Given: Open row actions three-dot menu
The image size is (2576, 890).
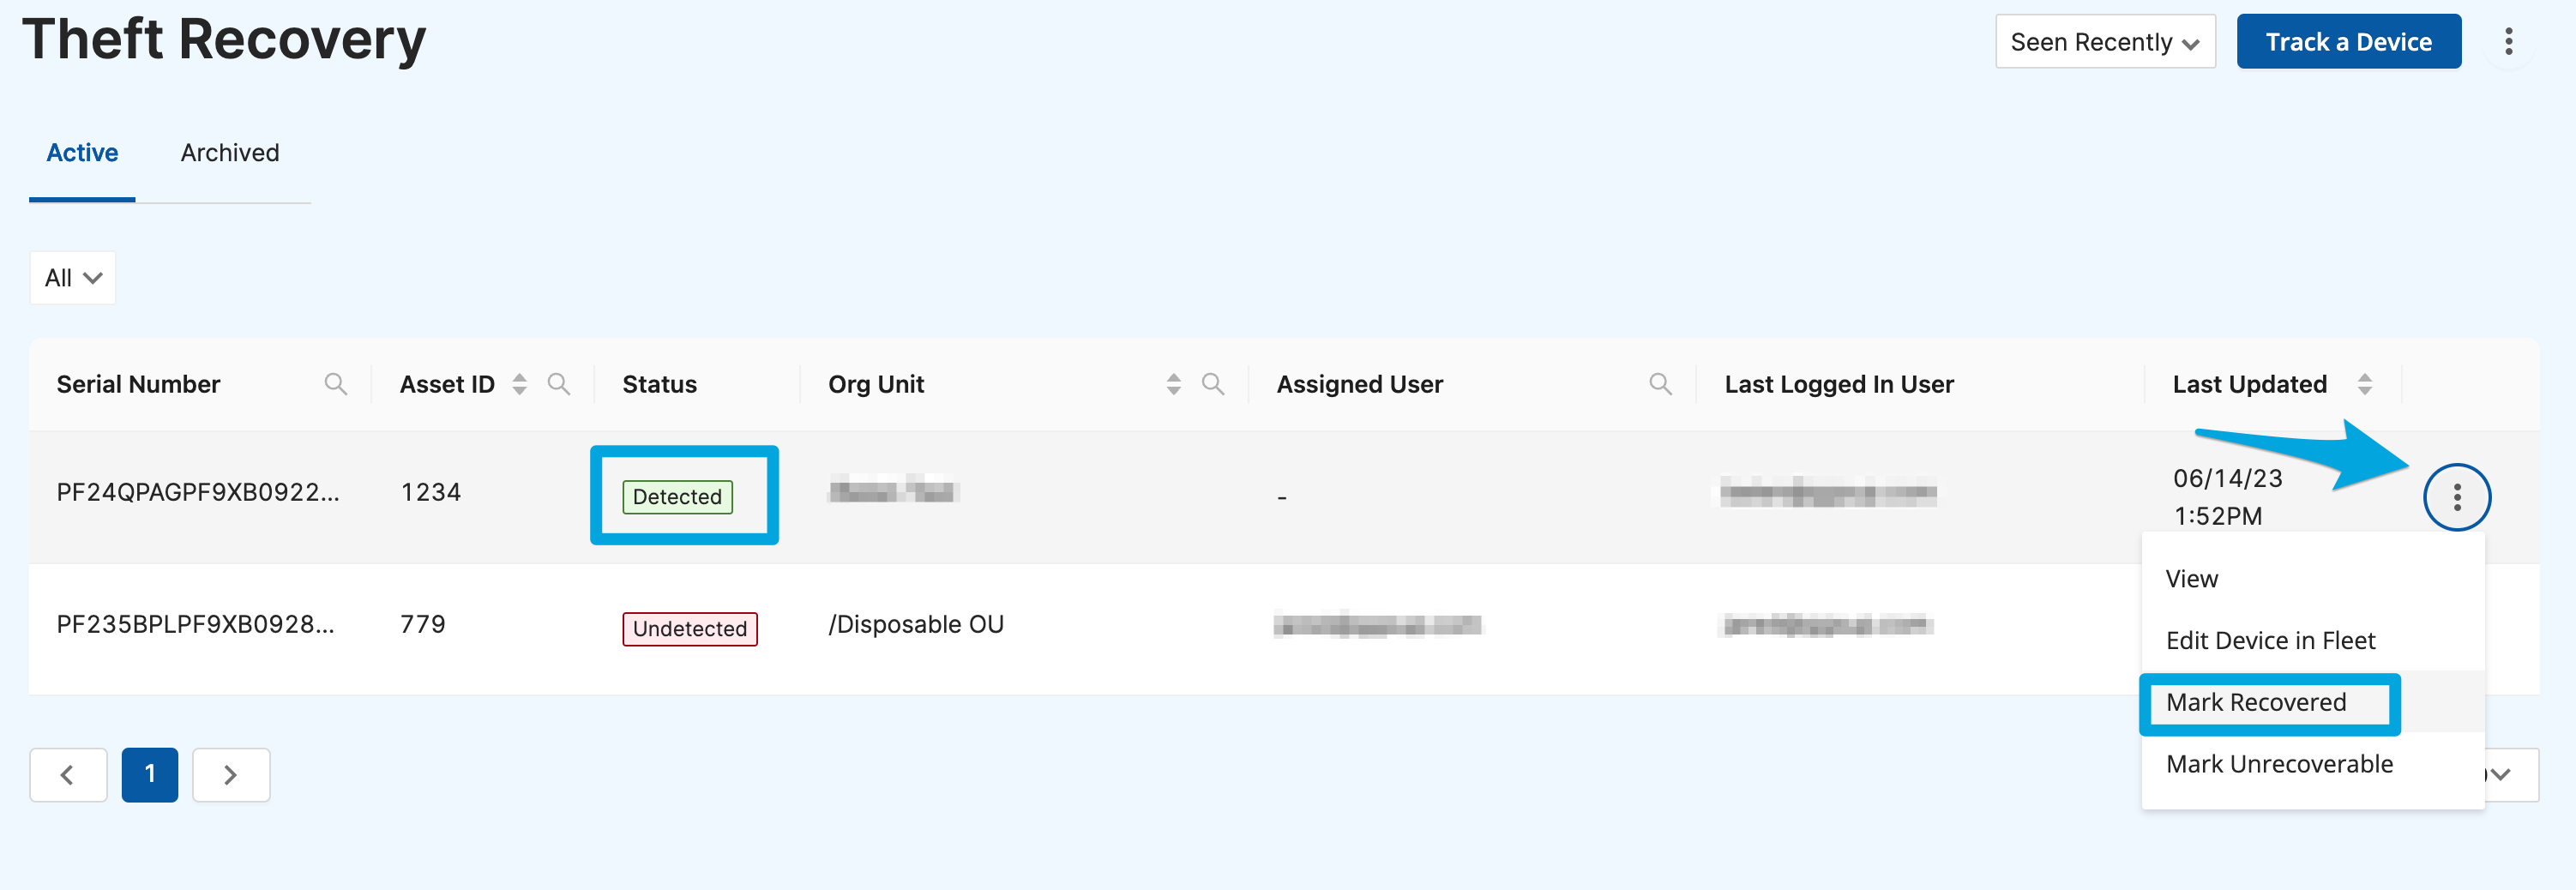Looking at the screenshot, I should tap(2456, 497).
